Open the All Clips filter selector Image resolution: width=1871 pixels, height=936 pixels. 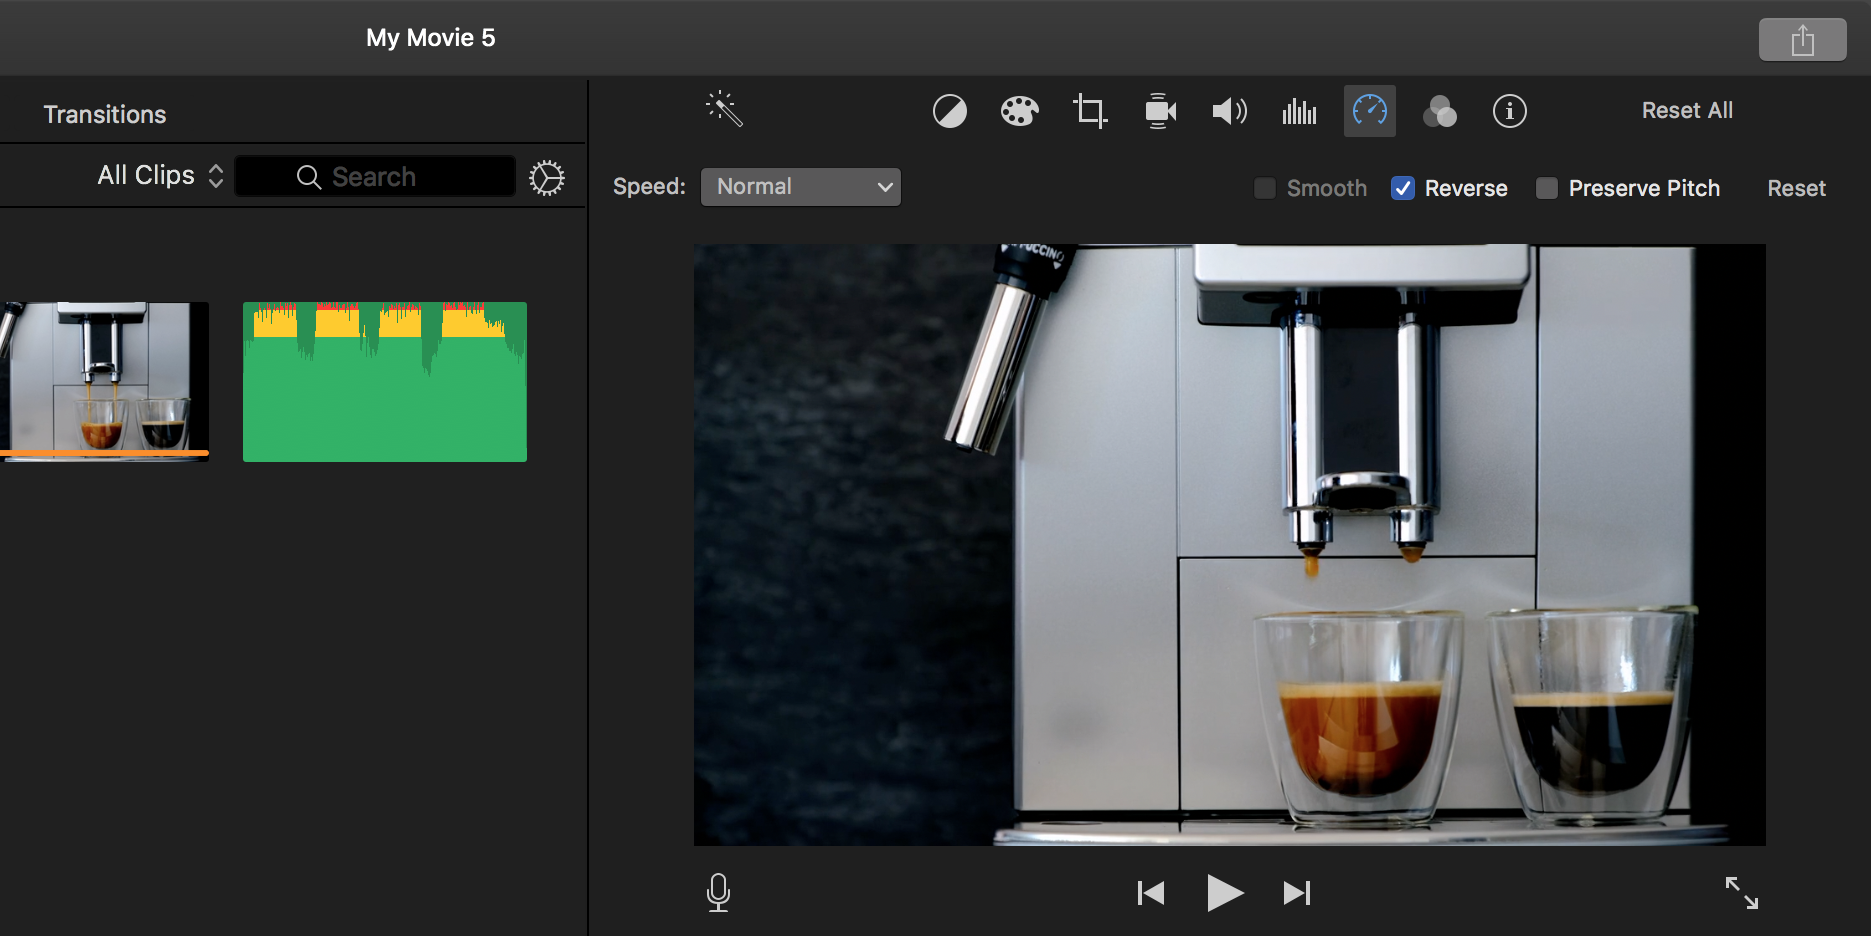[x=158, y=175]
